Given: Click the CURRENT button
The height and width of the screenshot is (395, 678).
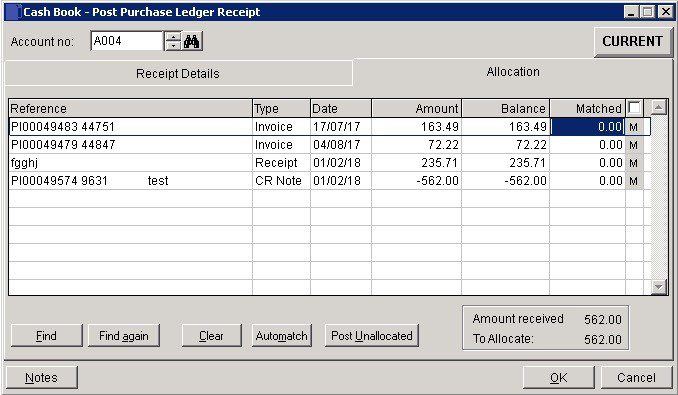Looking at the screenshot, I should [x=633, y=41].
